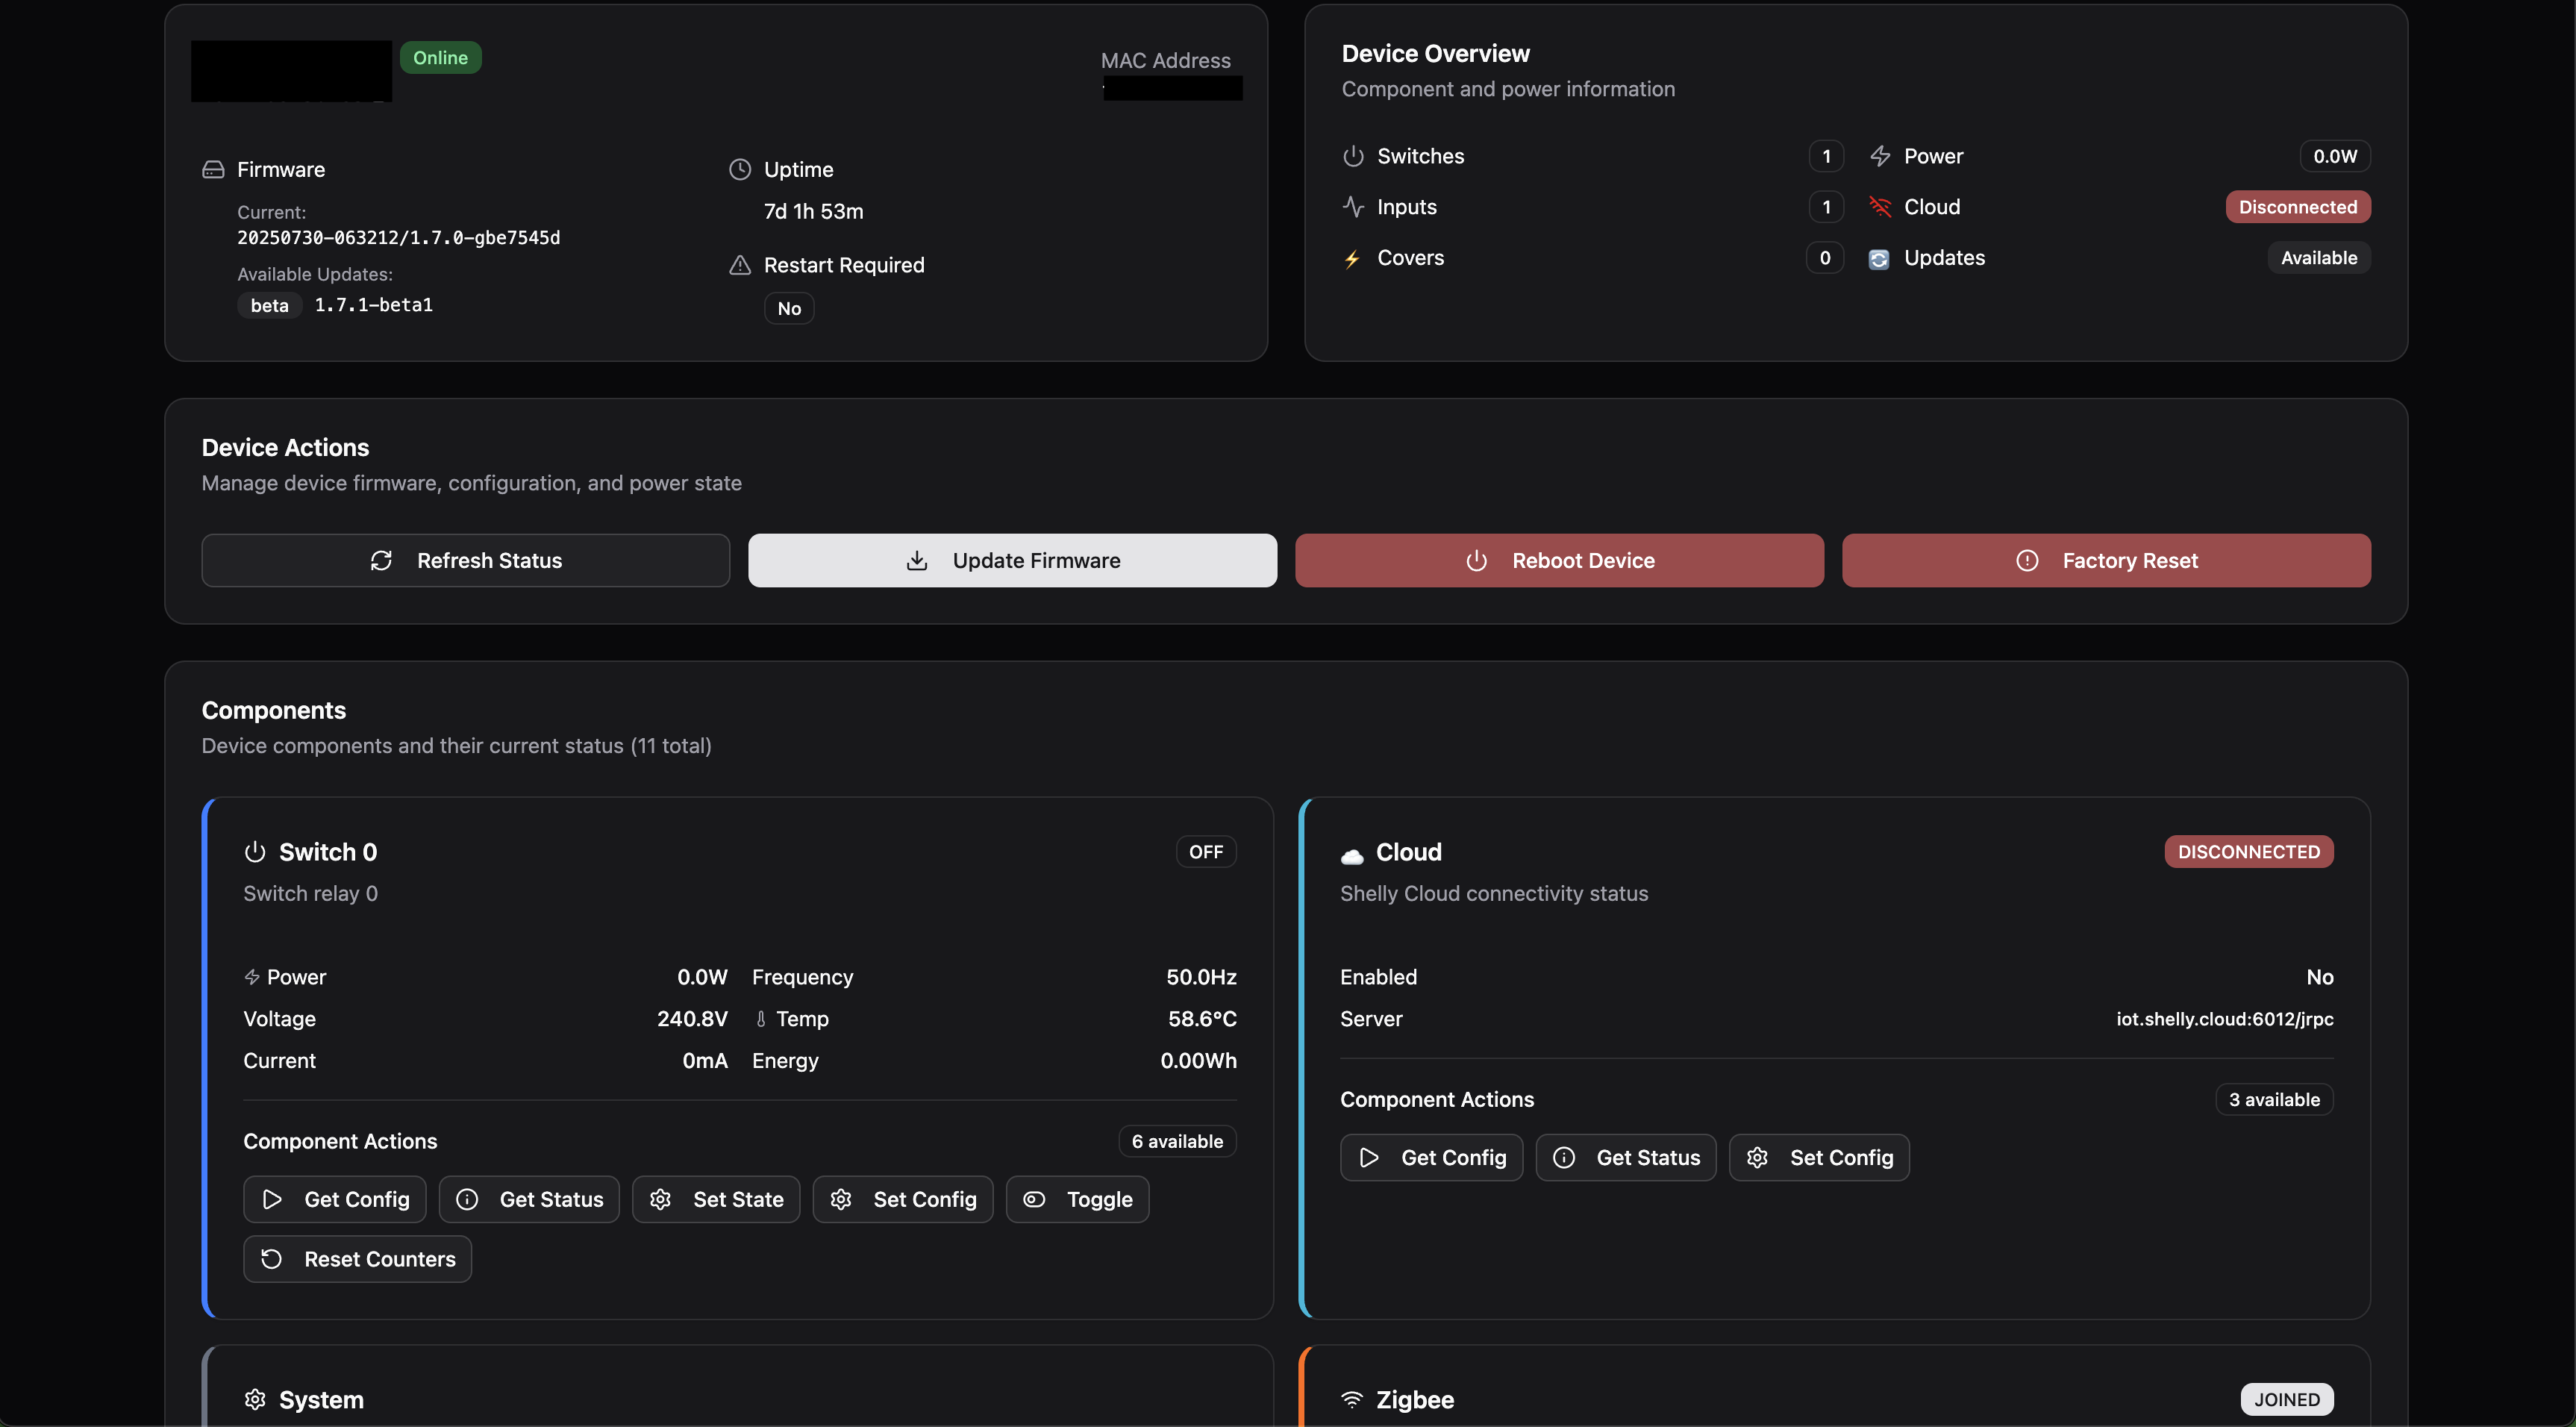
Task: Click the 1.7.1-beta1 update version
Action: [374, 305]
